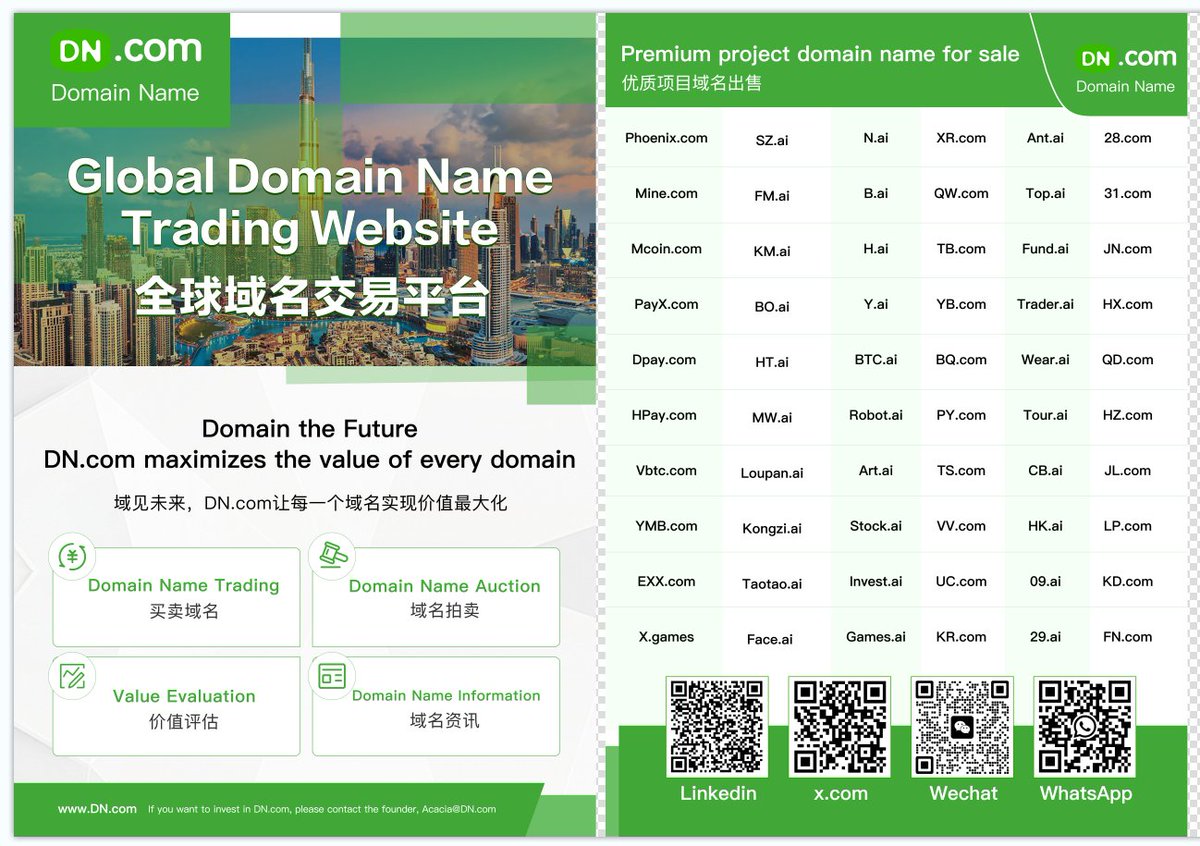Click Stock.ai domain entry

(x=876, y=526)
